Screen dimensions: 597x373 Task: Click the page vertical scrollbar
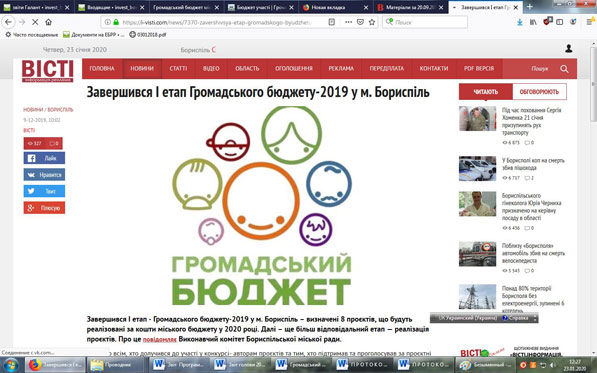pyautogui.click(x=593, y=198)
